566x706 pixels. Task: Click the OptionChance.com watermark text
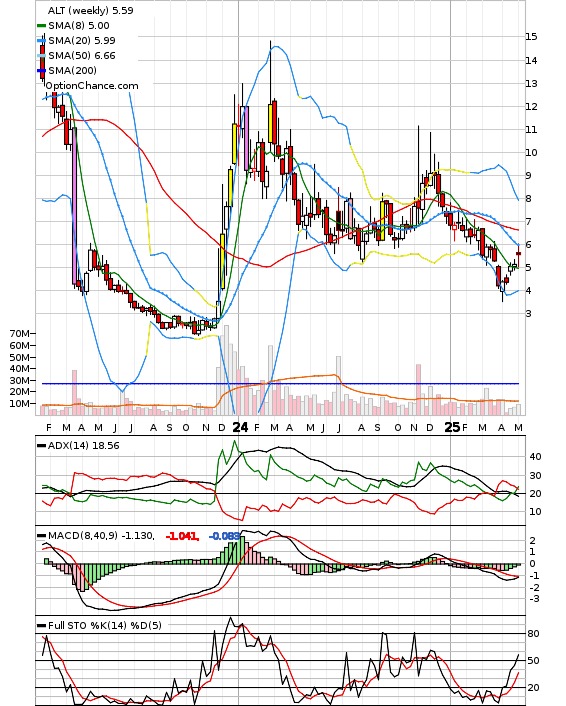tap(92, 86)
